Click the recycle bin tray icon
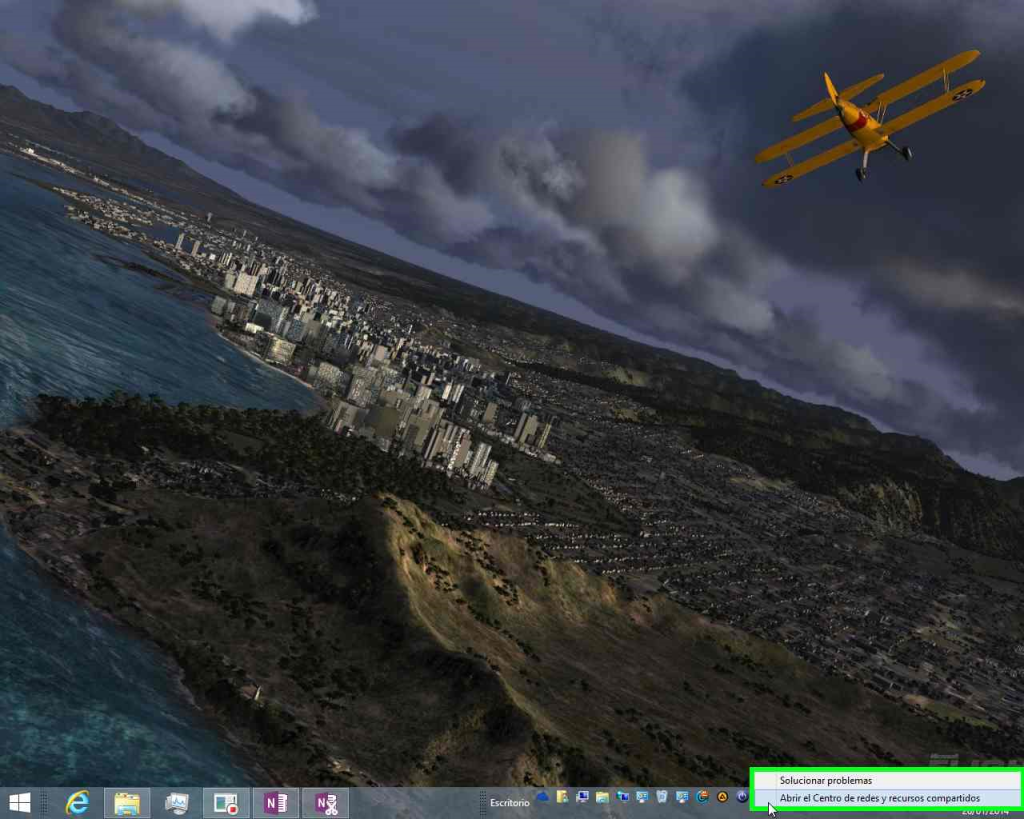This screenshot has height=819, width=1024. pos(662,797)
